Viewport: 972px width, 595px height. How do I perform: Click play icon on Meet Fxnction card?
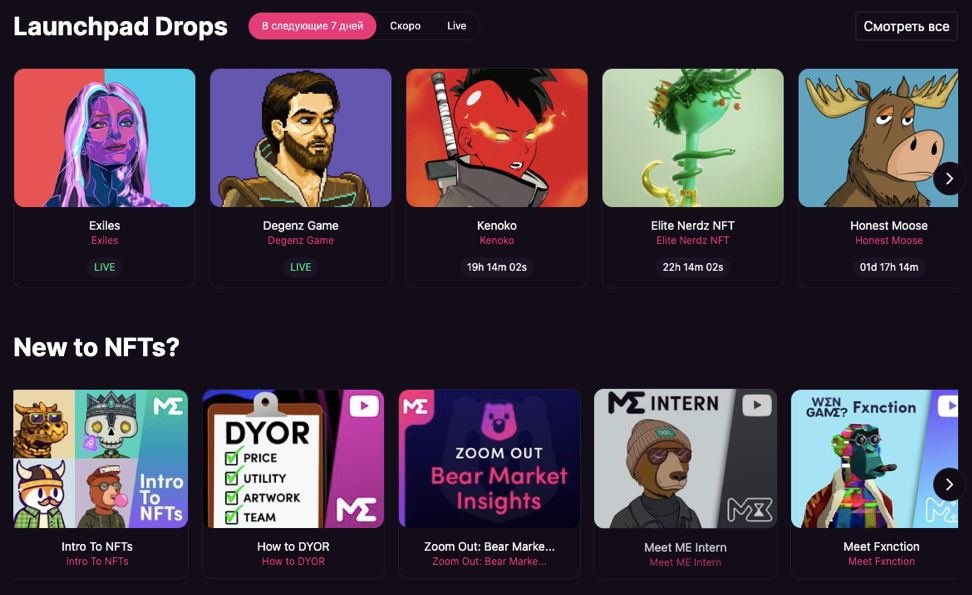[x=948, y=407]
